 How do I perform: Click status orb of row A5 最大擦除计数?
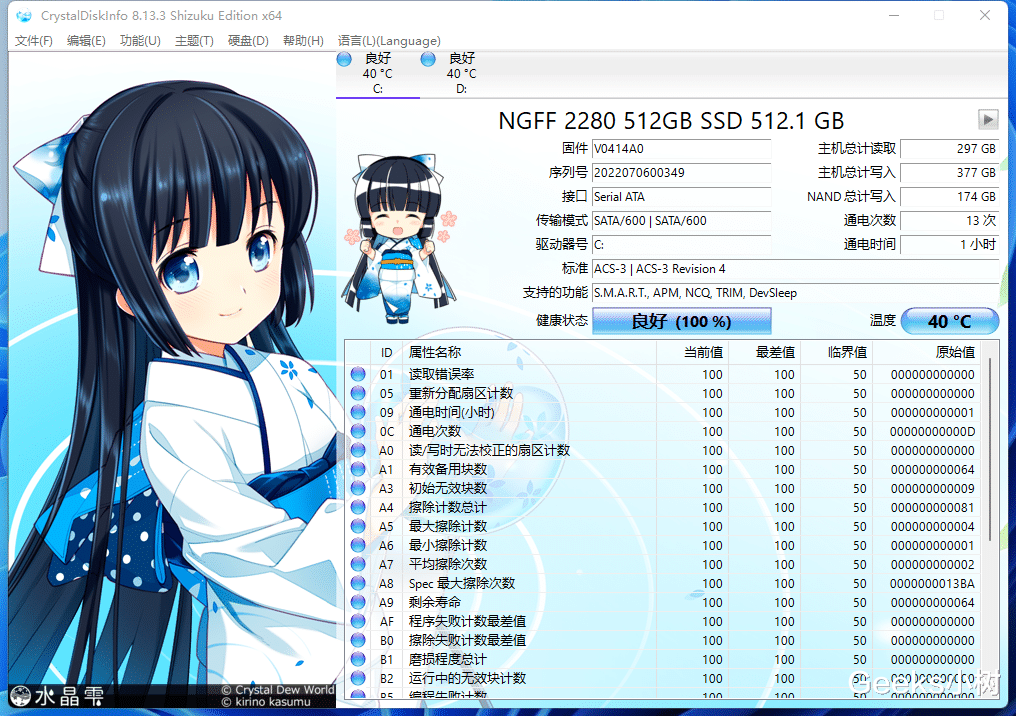point(358,526)
